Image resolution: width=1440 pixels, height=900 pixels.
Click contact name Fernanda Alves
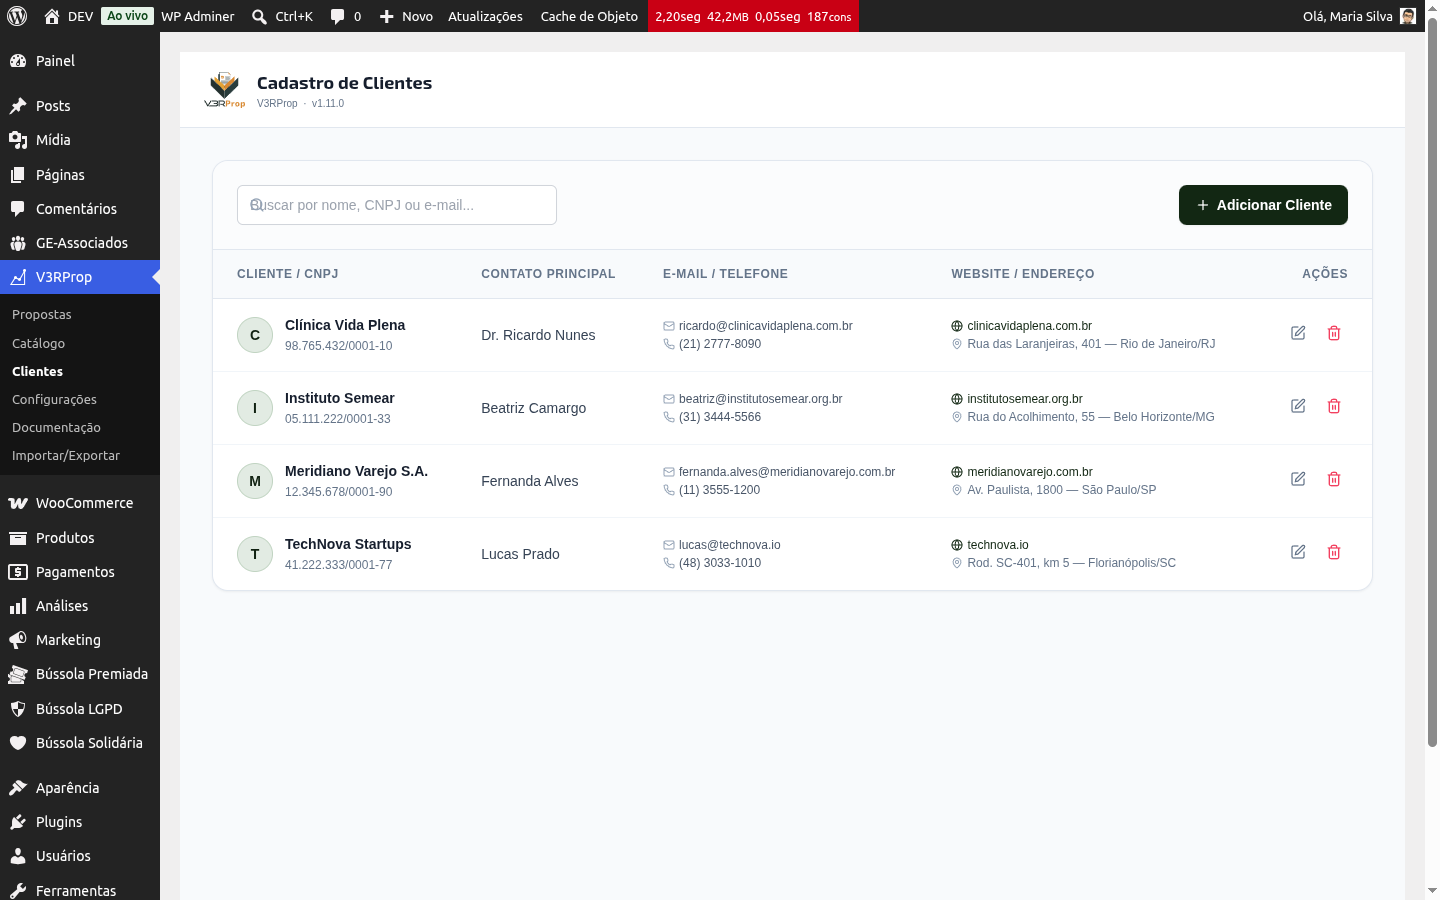click(530, 481)
